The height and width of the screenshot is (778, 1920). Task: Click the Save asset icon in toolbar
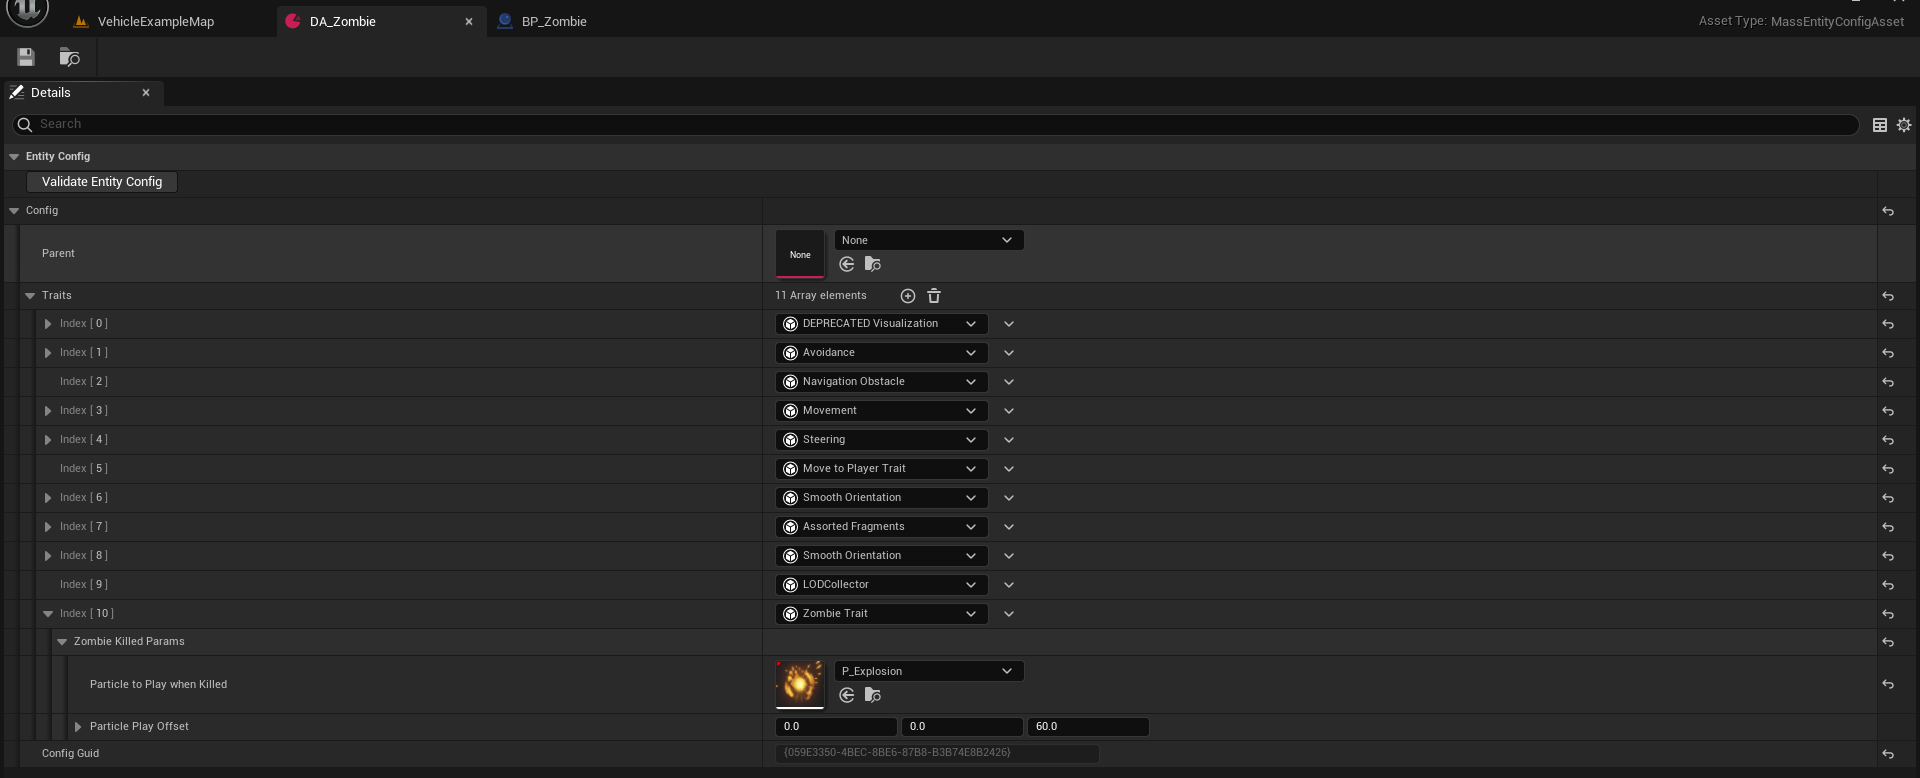pos(26,57)
